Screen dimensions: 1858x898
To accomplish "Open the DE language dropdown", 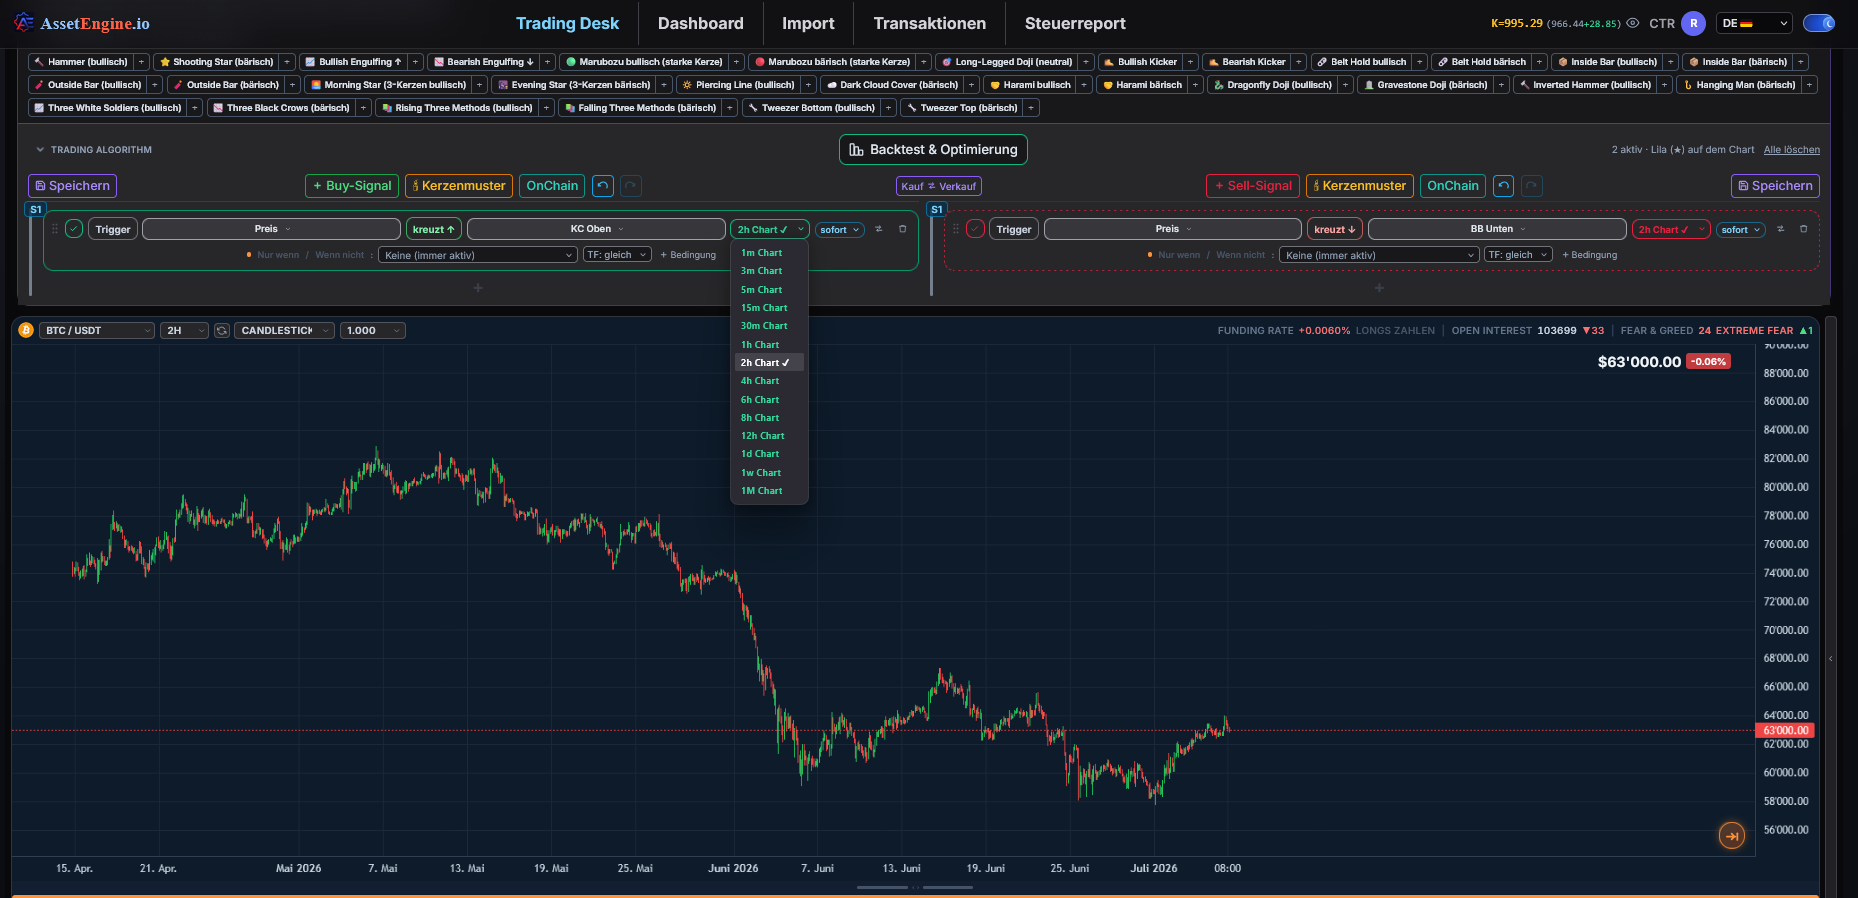I will (1755, 23).
